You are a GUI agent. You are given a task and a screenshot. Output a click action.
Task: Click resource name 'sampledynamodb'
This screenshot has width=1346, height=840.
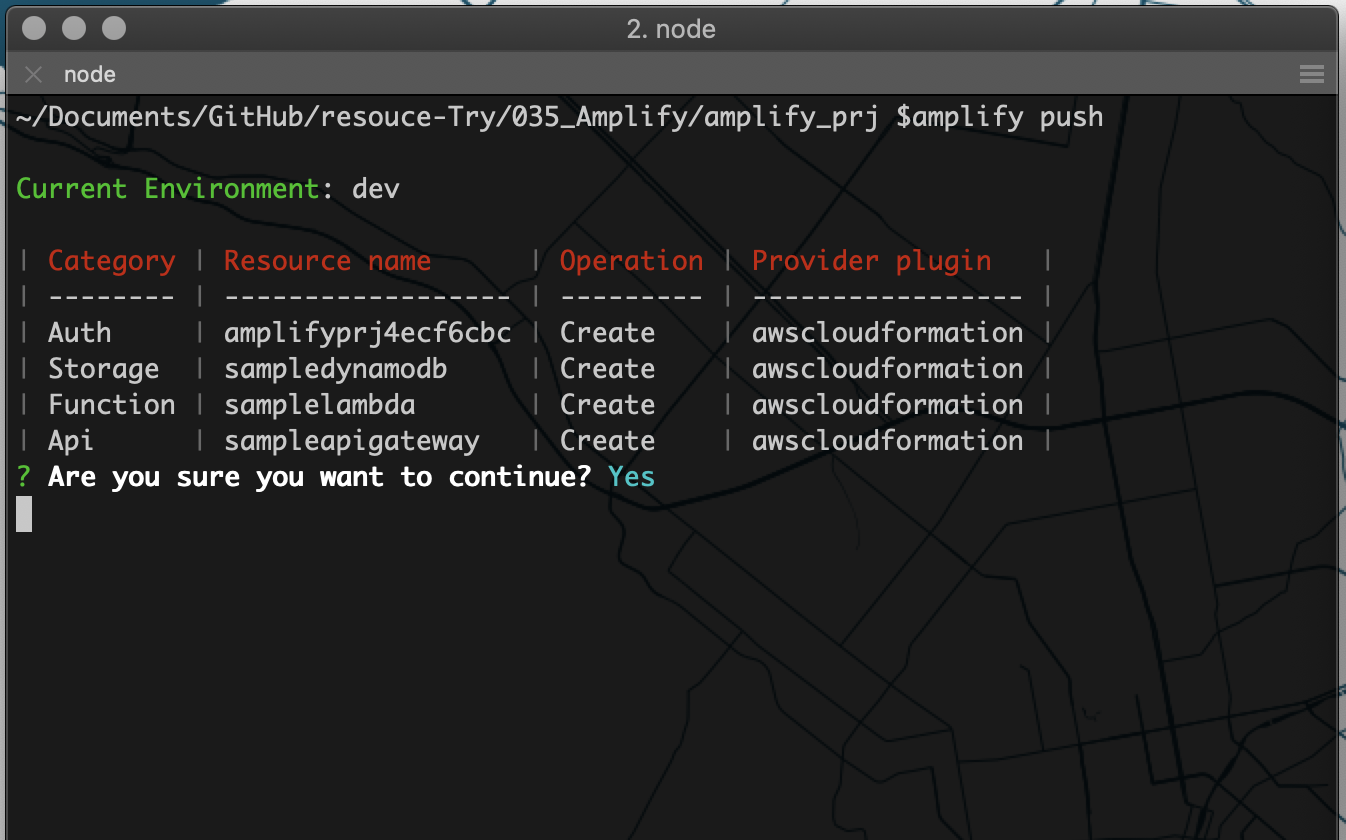(x=336, y=369)
